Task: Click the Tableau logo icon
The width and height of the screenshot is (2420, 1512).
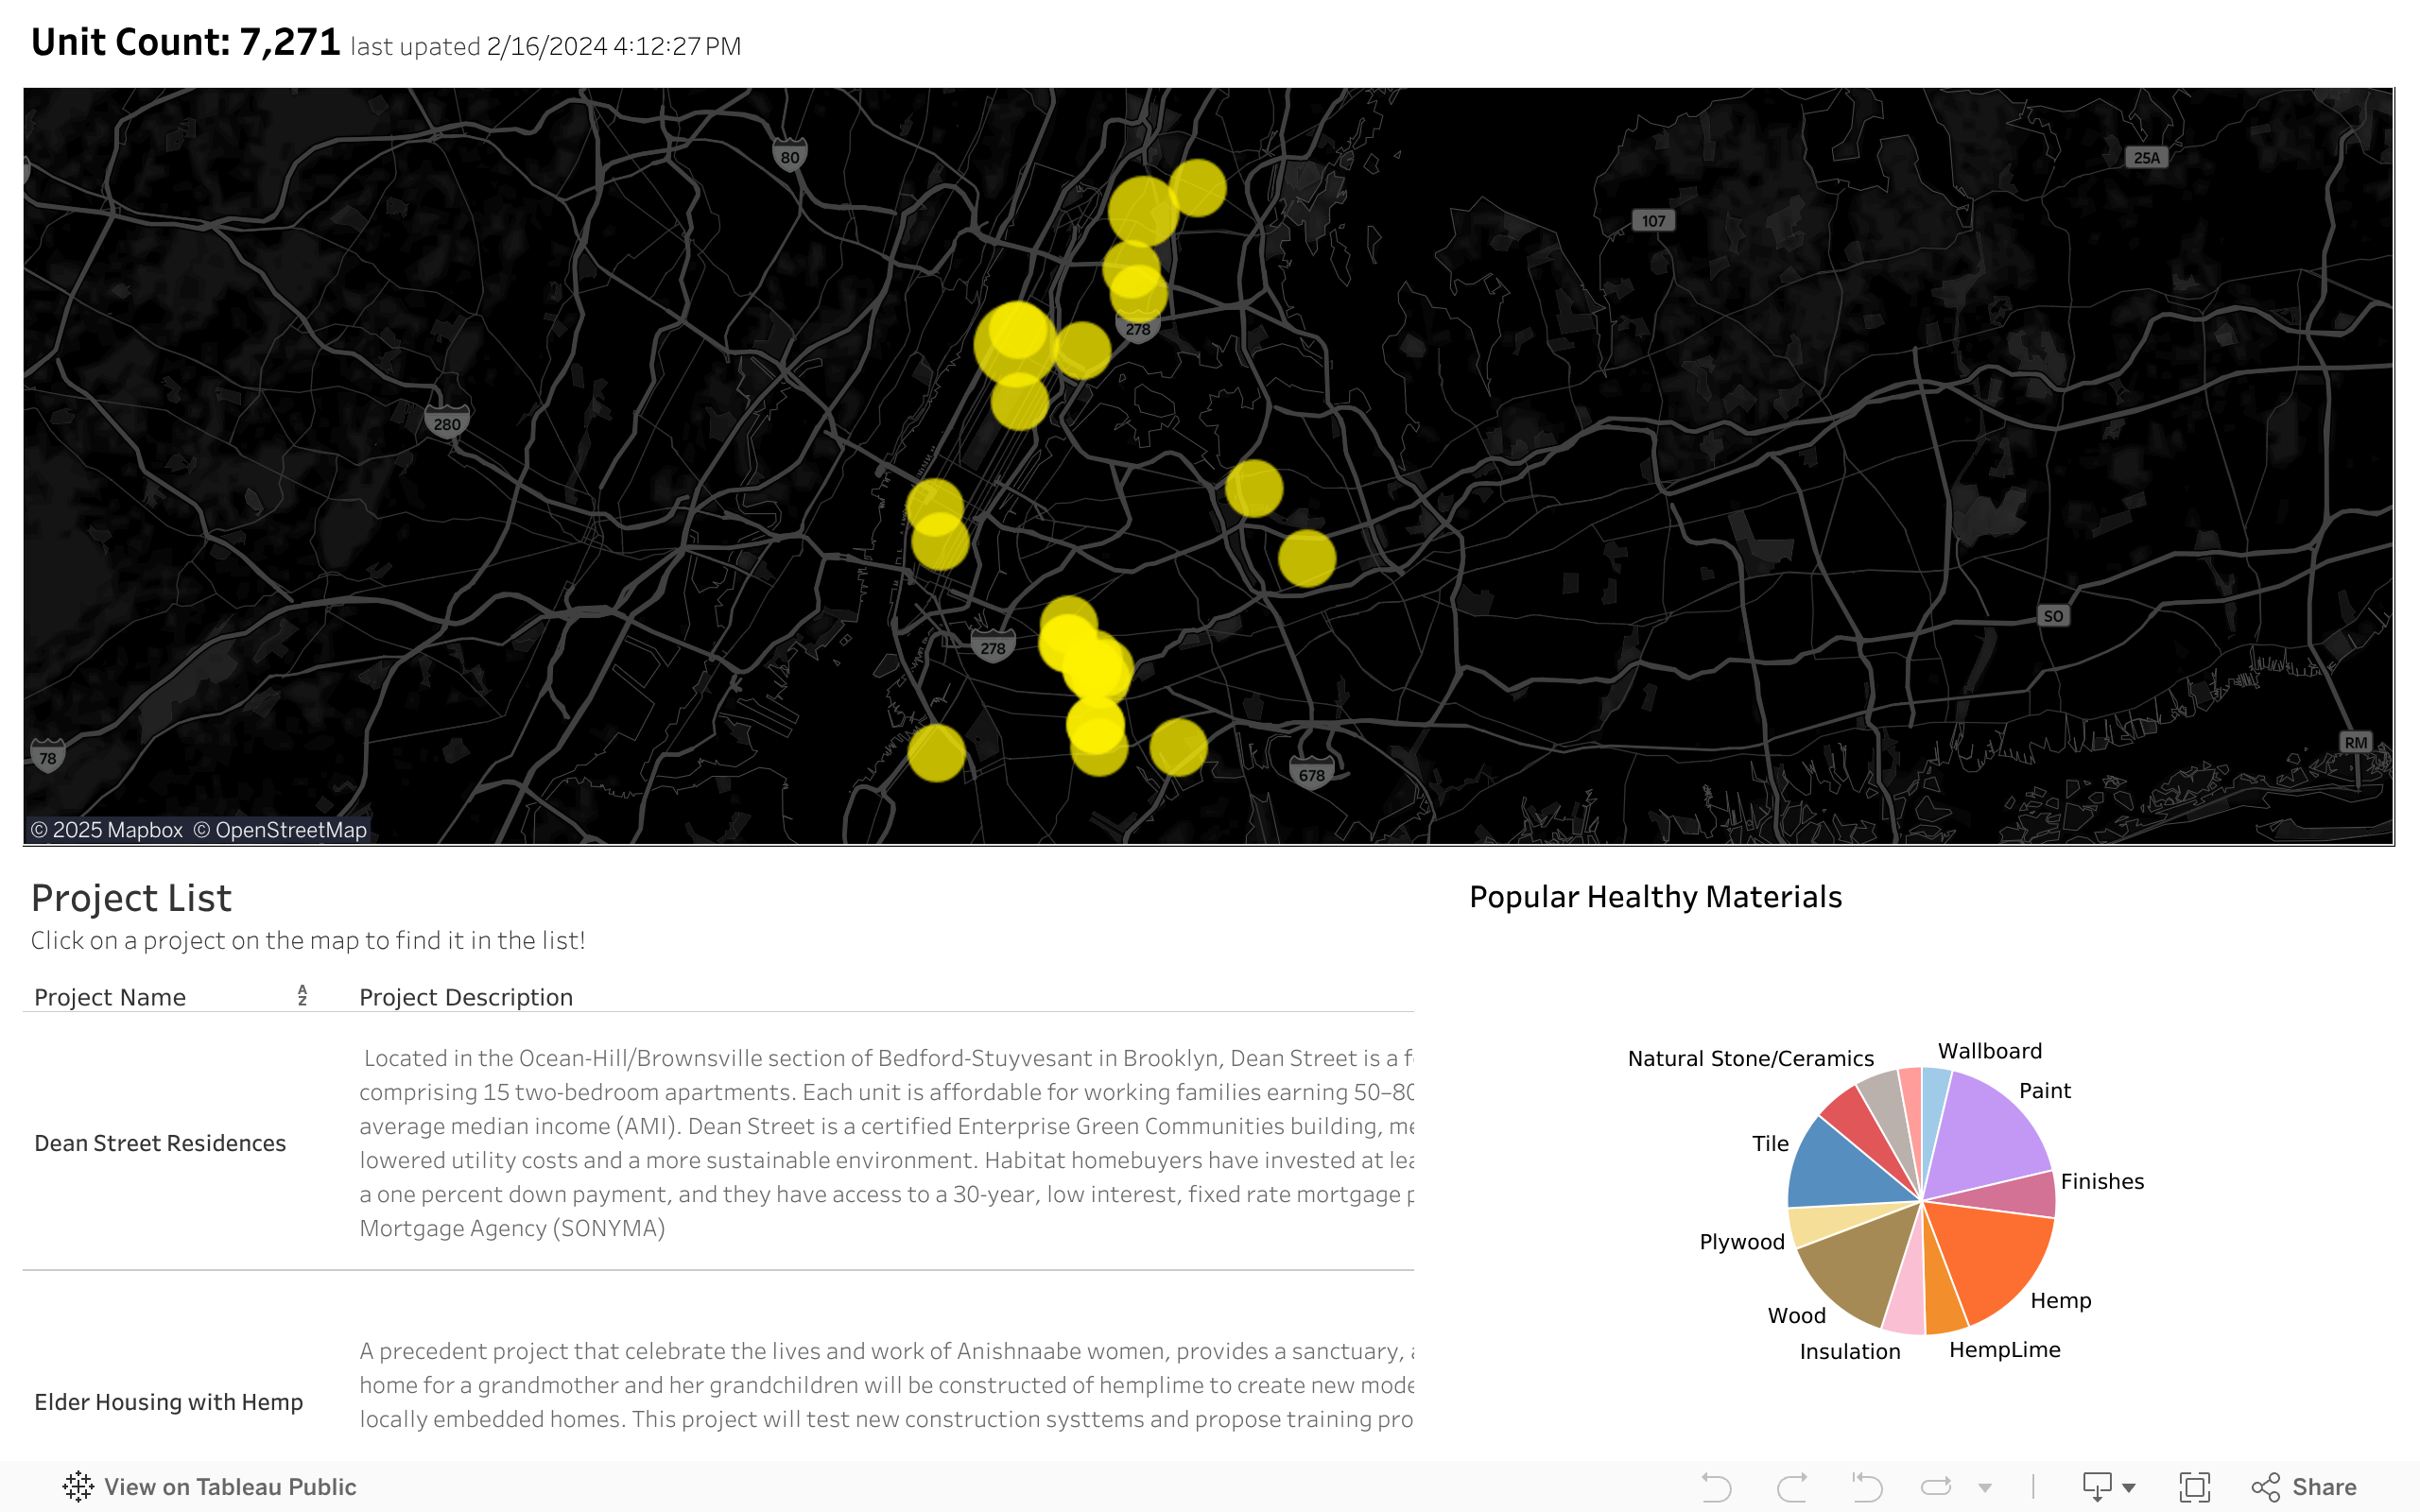Action: click(x=78, y=1486)
